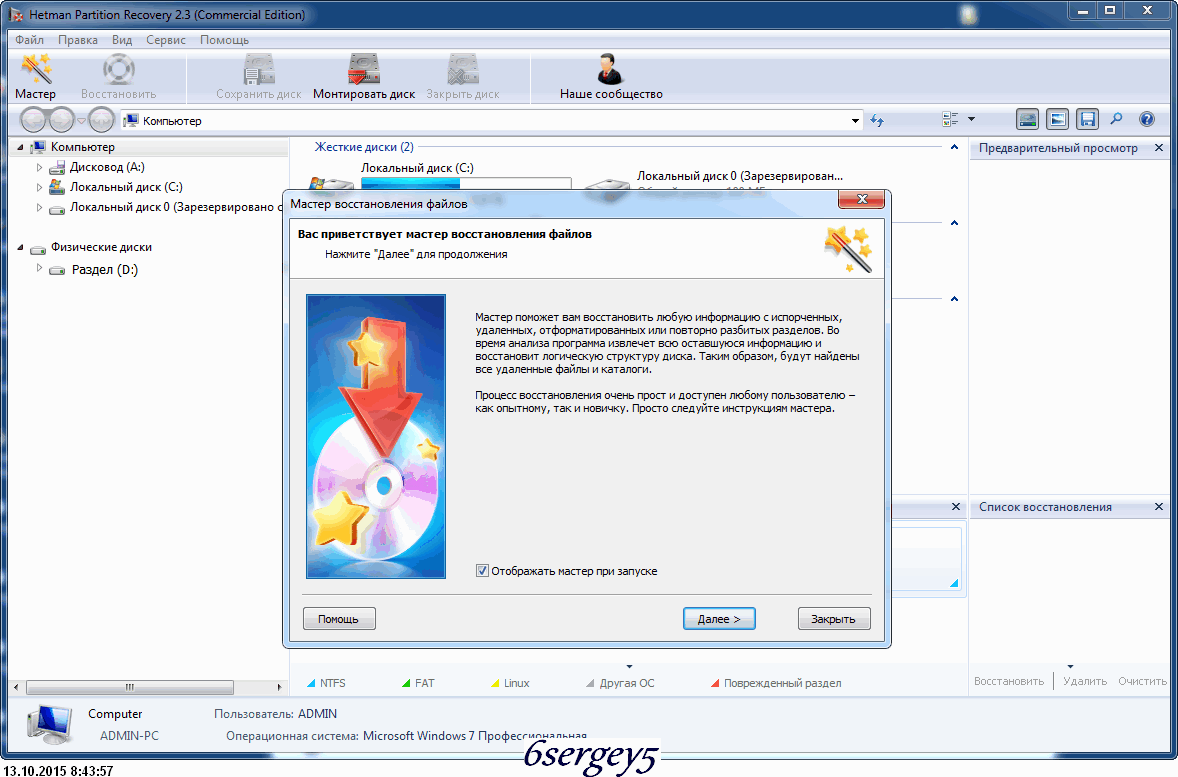Click the tree panel scroll-left arrow
Screen dimensions: 1178x777
tap(16, 687)
